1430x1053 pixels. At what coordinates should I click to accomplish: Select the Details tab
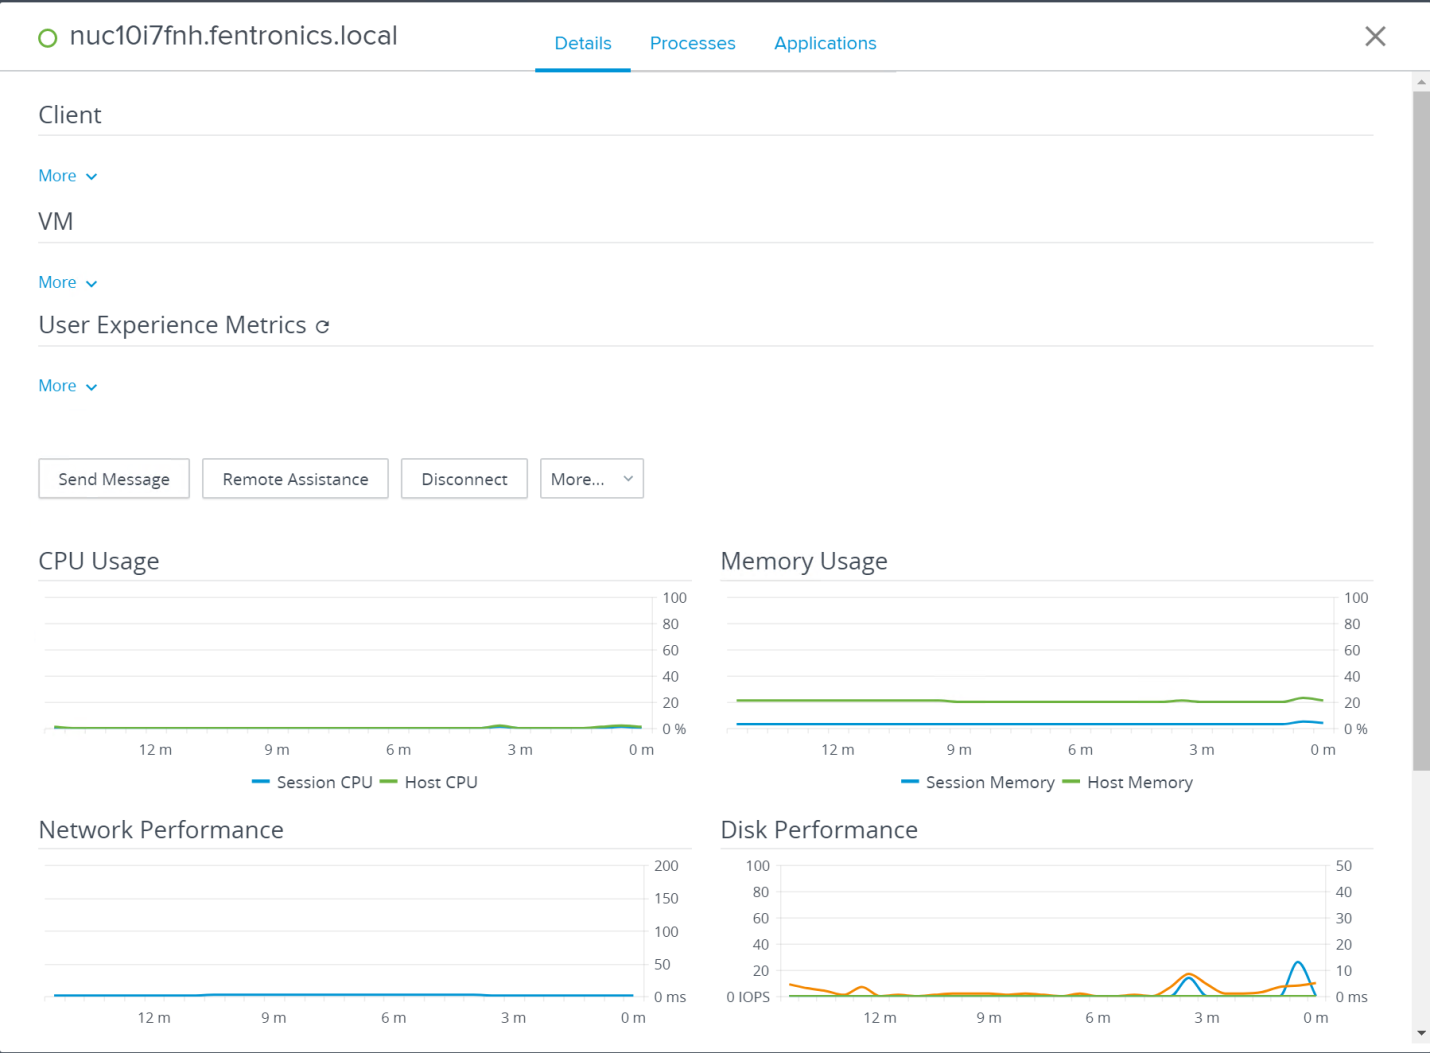pyautogui.click(x=583, y=43)
